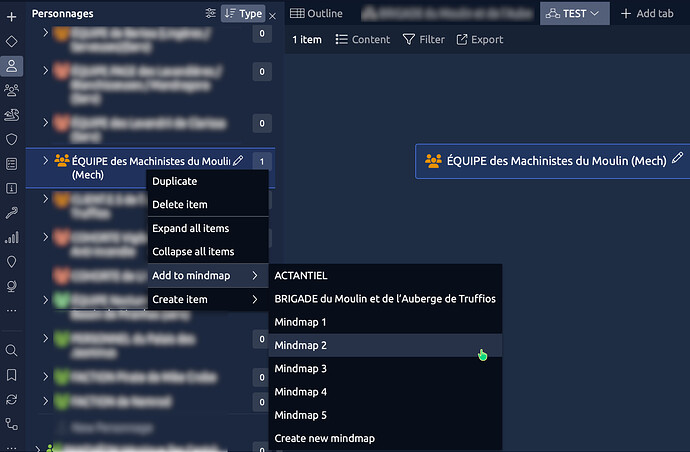Click the count badge 1 on Machinistes row

[262, 161]
